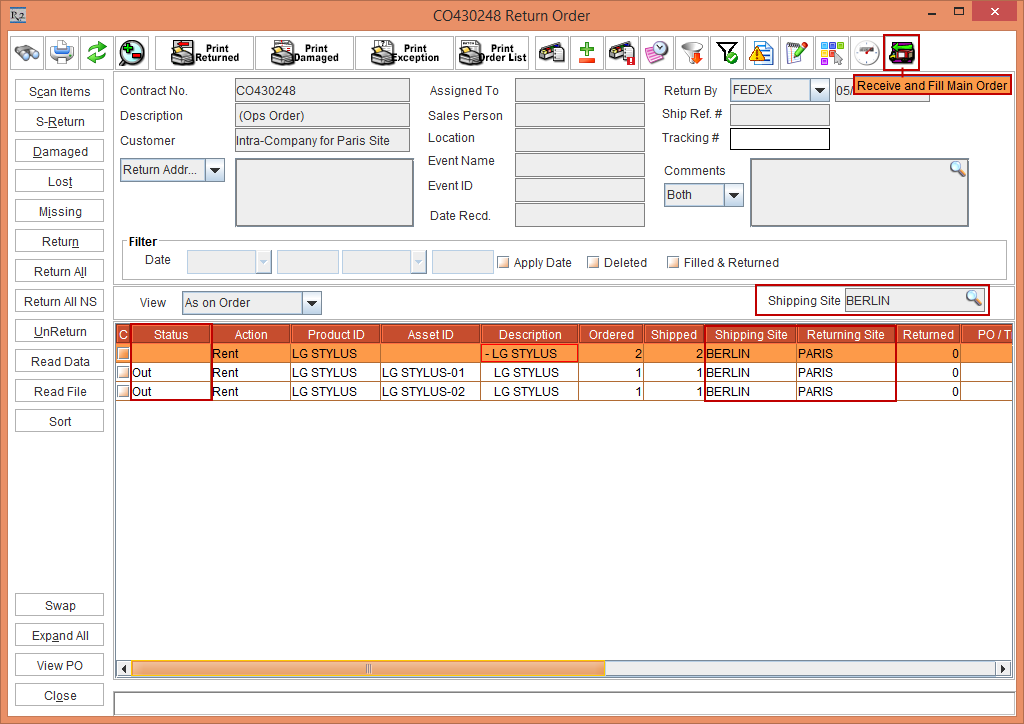
Task: Click the Print Returned button
Action: 204,52
